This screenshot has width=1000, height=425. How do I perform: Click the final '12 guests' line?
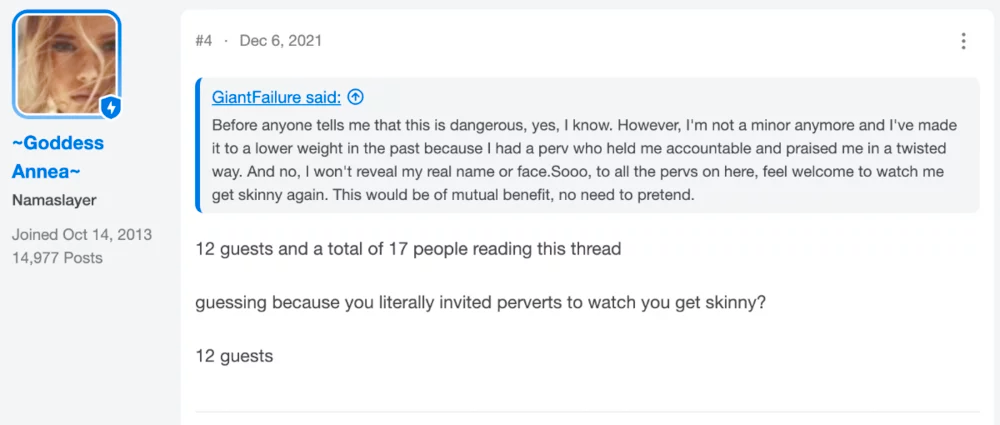click(x=234, y=355)
